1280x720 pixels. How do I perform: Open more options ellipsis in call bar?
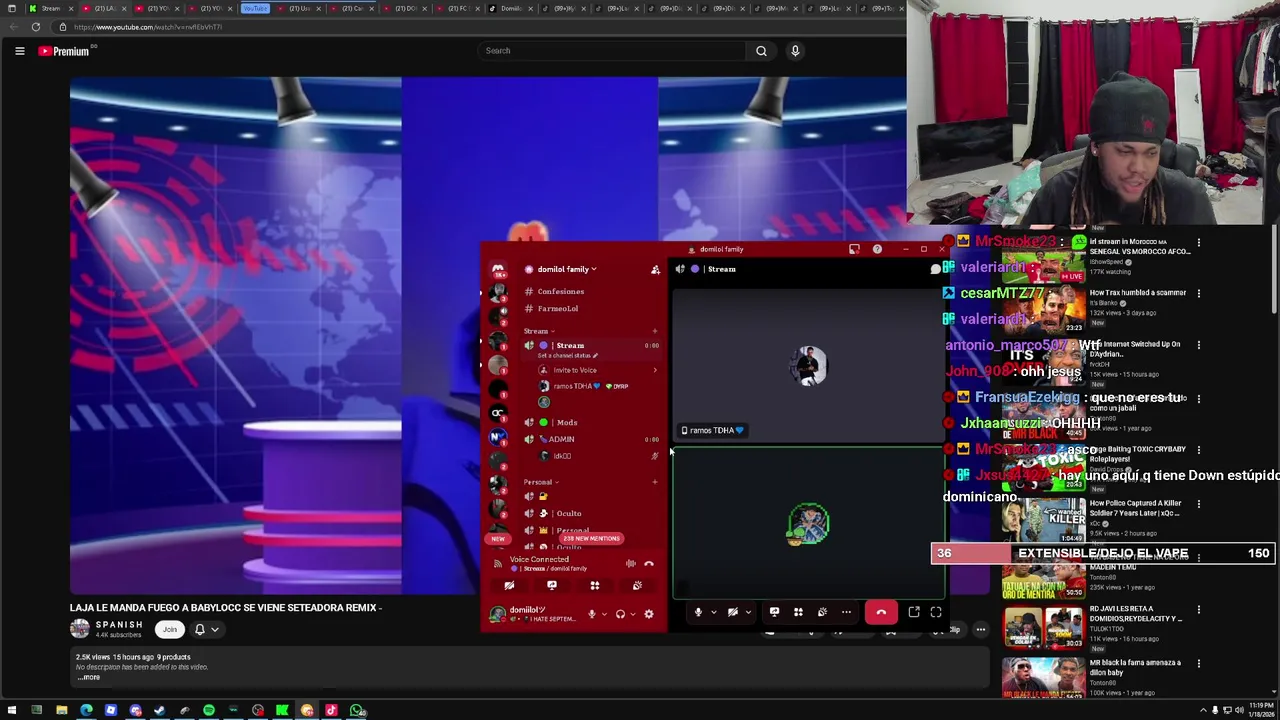pyautogui.click(x=846, y=612)
